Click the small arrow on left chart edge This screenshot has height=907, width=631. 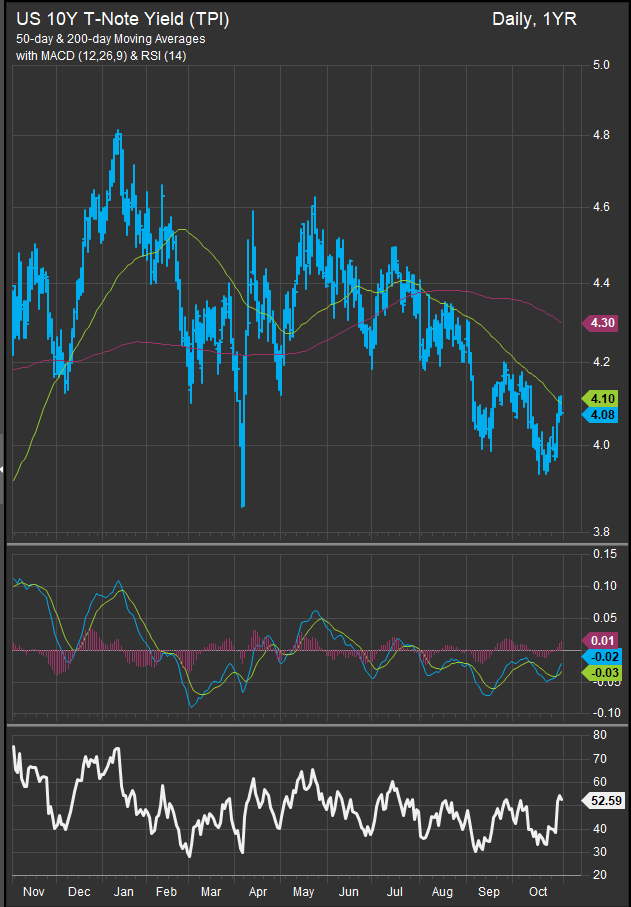(x=3, y=468)
